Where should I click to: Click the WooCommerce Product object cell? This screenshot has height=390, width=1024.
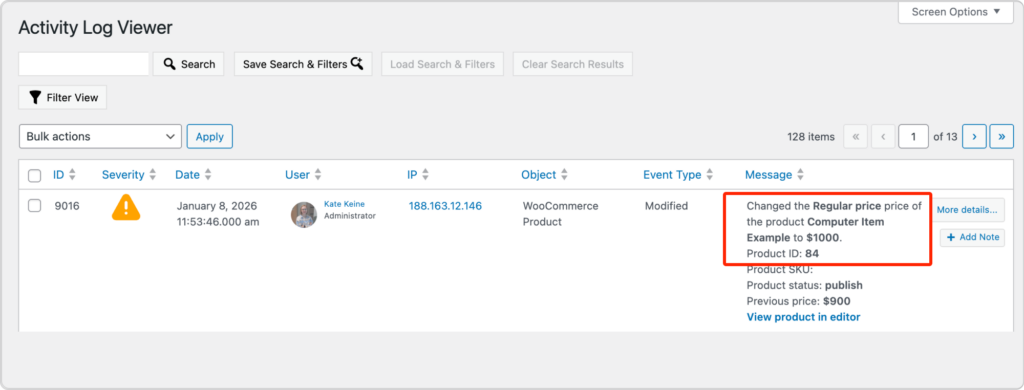click(560, 214)
